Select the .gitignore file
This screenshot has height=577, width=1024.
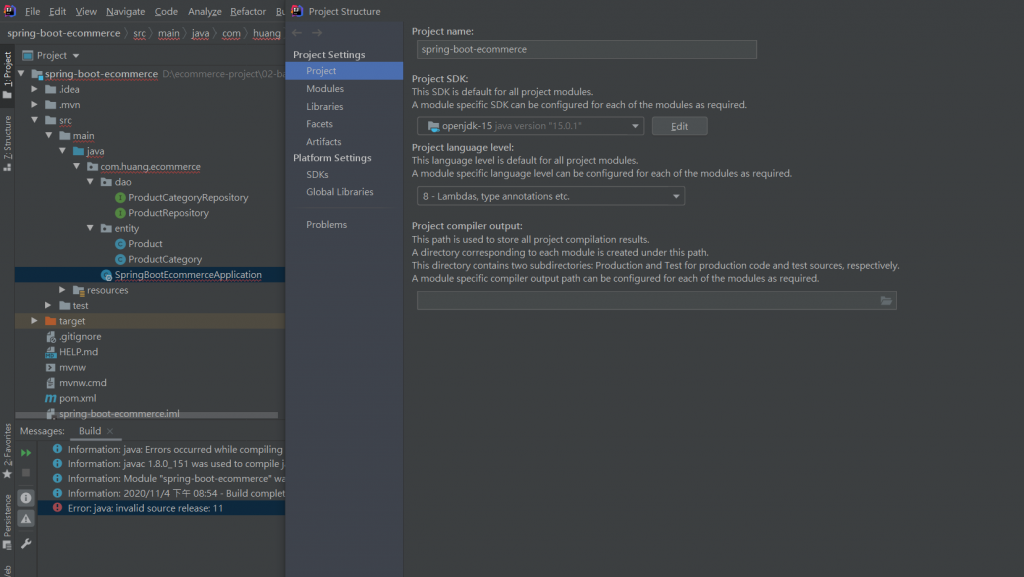pyautogui.click(x=80, y=337)
